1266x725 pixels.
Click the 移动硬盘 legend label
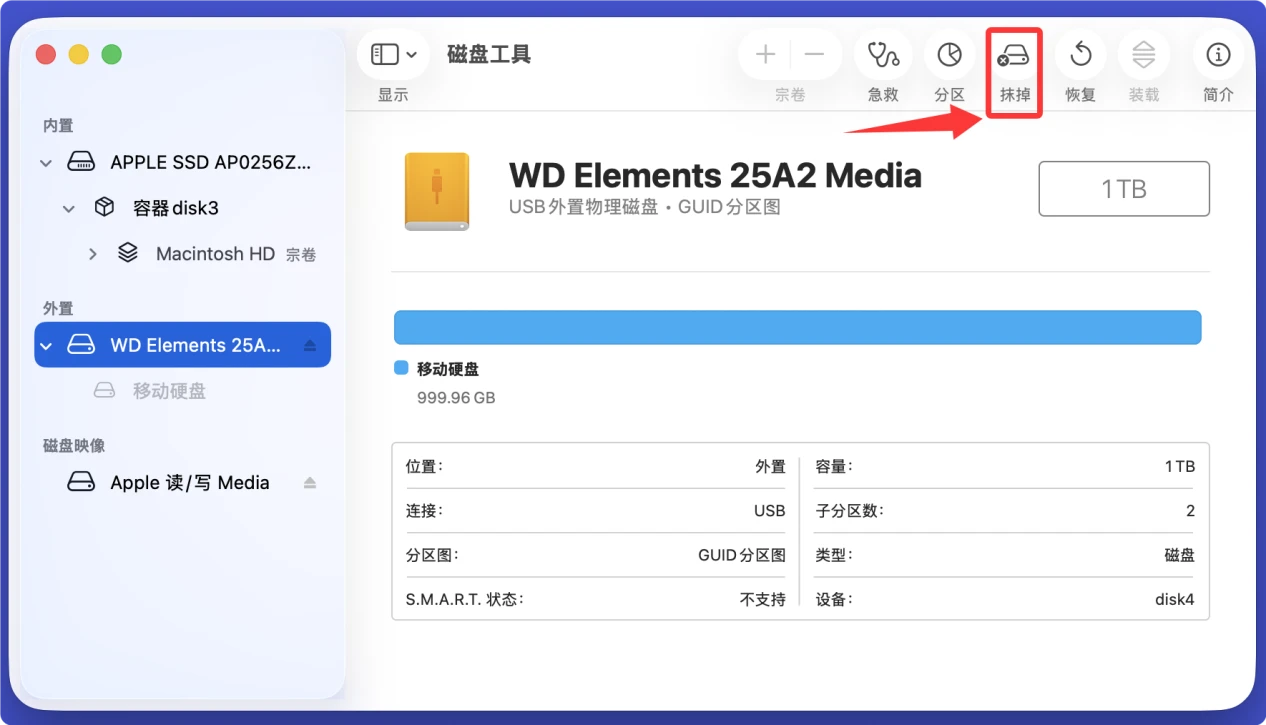[x=448, y=369]
